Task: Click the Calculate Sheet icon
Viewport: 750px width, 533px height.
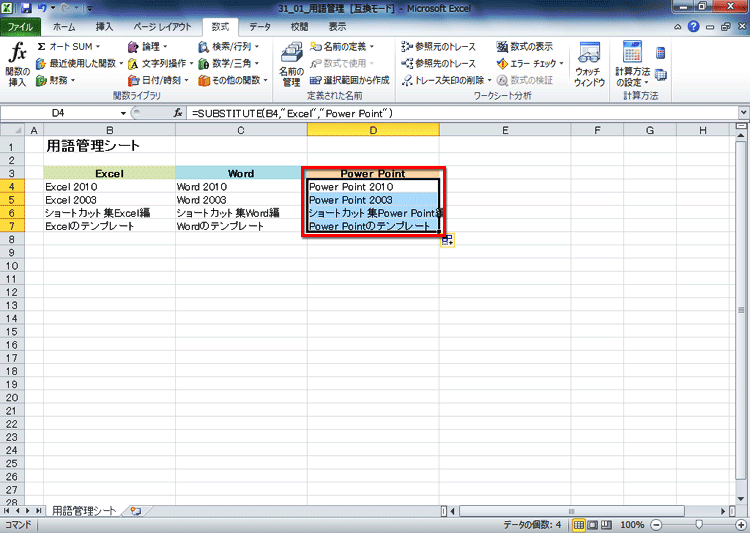Action: (661, 75)
